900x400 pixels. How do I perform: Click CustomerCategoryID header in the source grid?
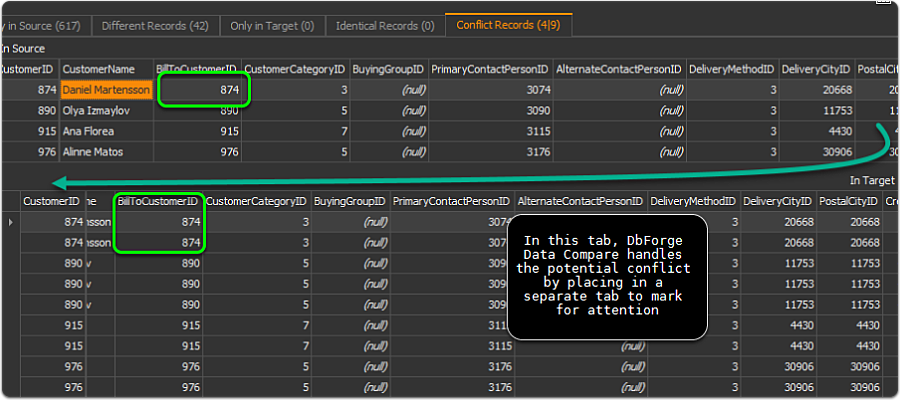(295, 69)
